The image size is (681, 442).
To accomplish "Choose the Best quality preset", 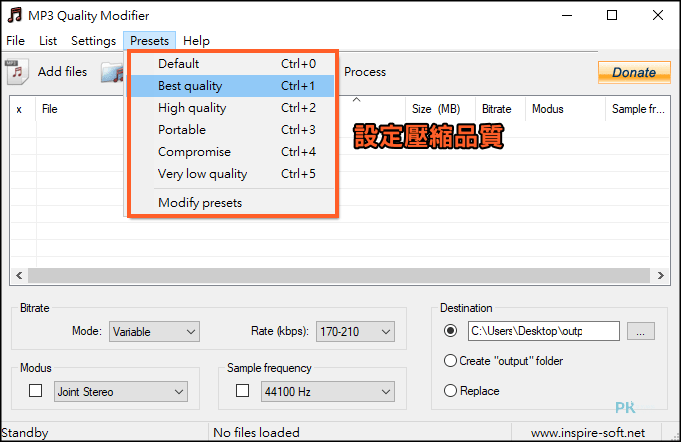I will pos(233,86).
